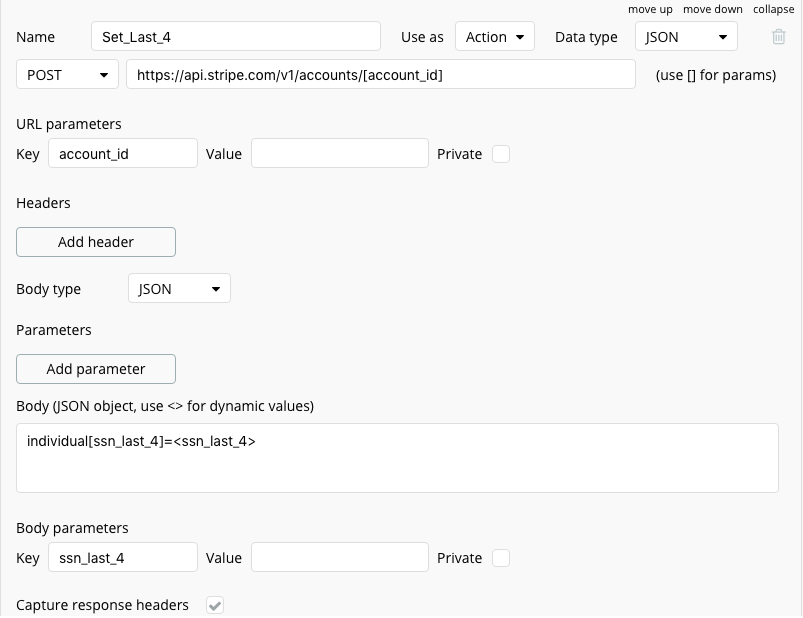Click the Stripe API URL field
The height and width of the screenshot is (618, 803).
[x=380, y=75]
